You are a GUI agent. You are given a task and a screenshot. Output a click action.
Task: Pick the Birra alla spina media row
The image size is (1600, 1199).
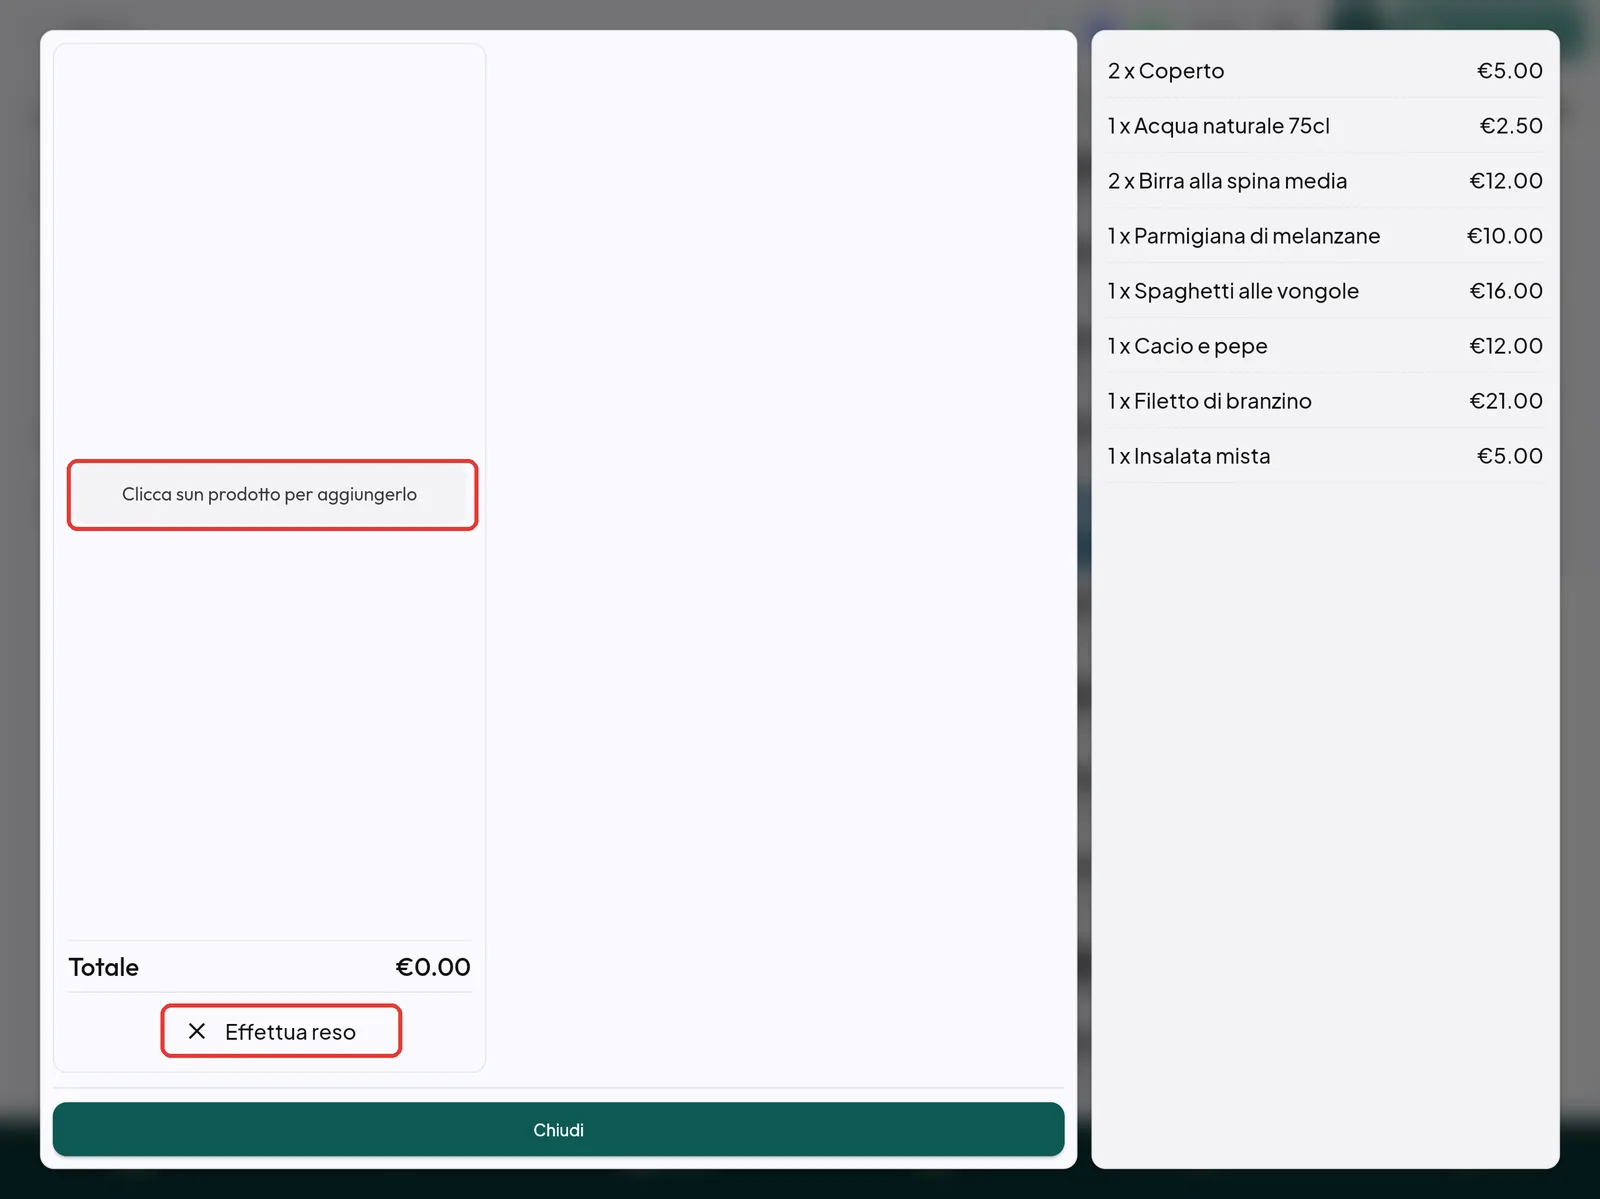1325,181
